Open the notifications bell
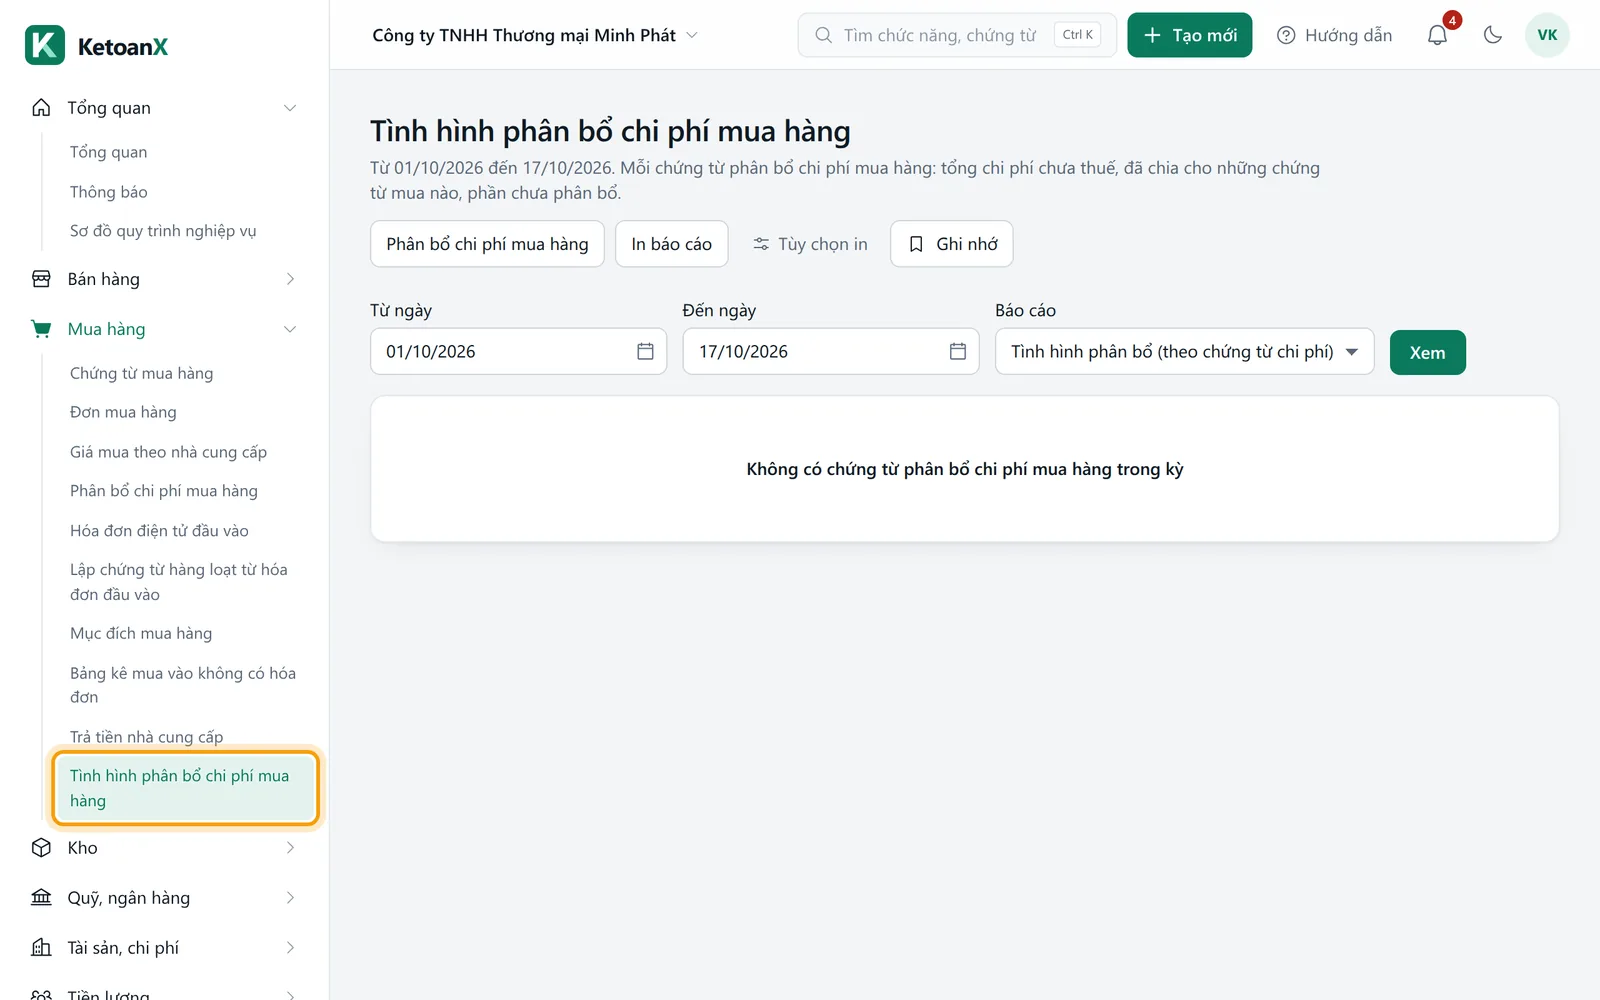1600x1000 pixels. (x=1437, y=35)
